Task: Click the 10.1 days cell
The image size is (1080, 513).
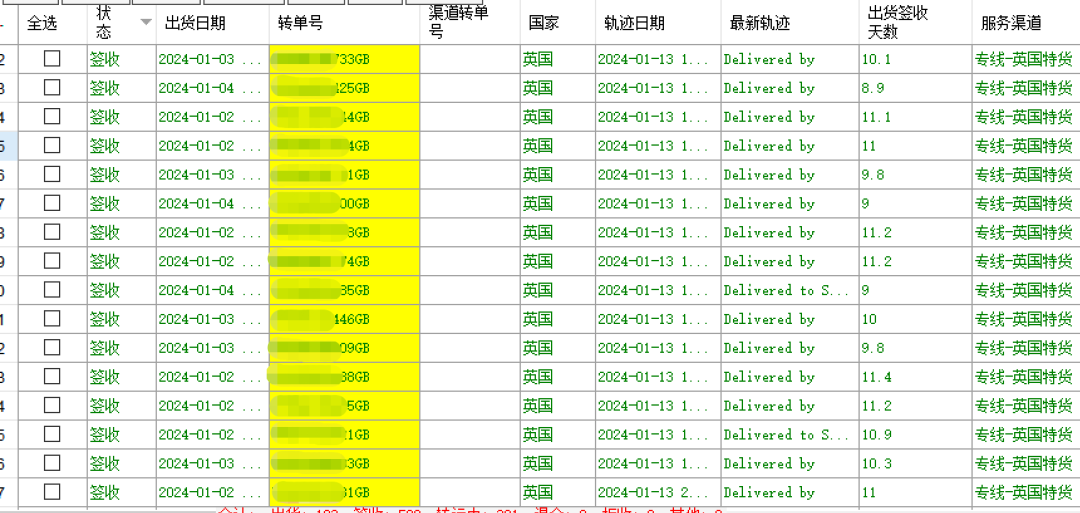Action: 915,59
